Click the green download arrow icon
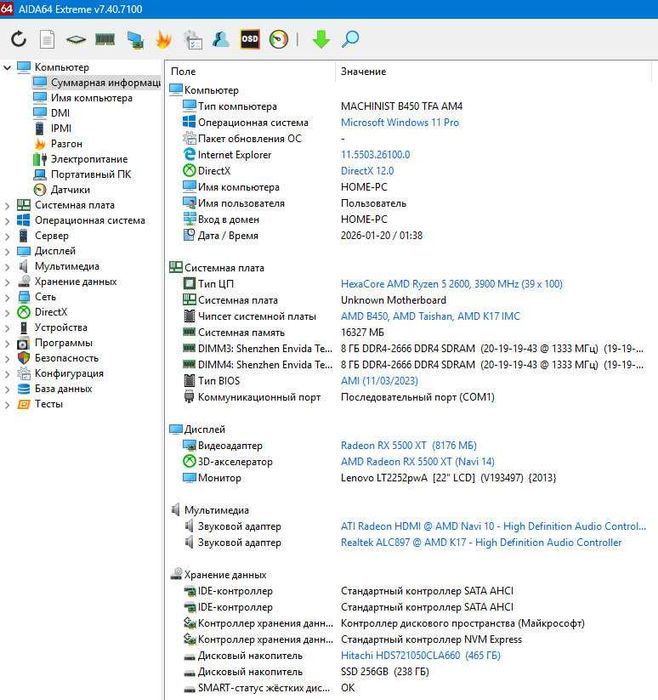The width and height of the screenshot is (658, 700). (321, 39)
